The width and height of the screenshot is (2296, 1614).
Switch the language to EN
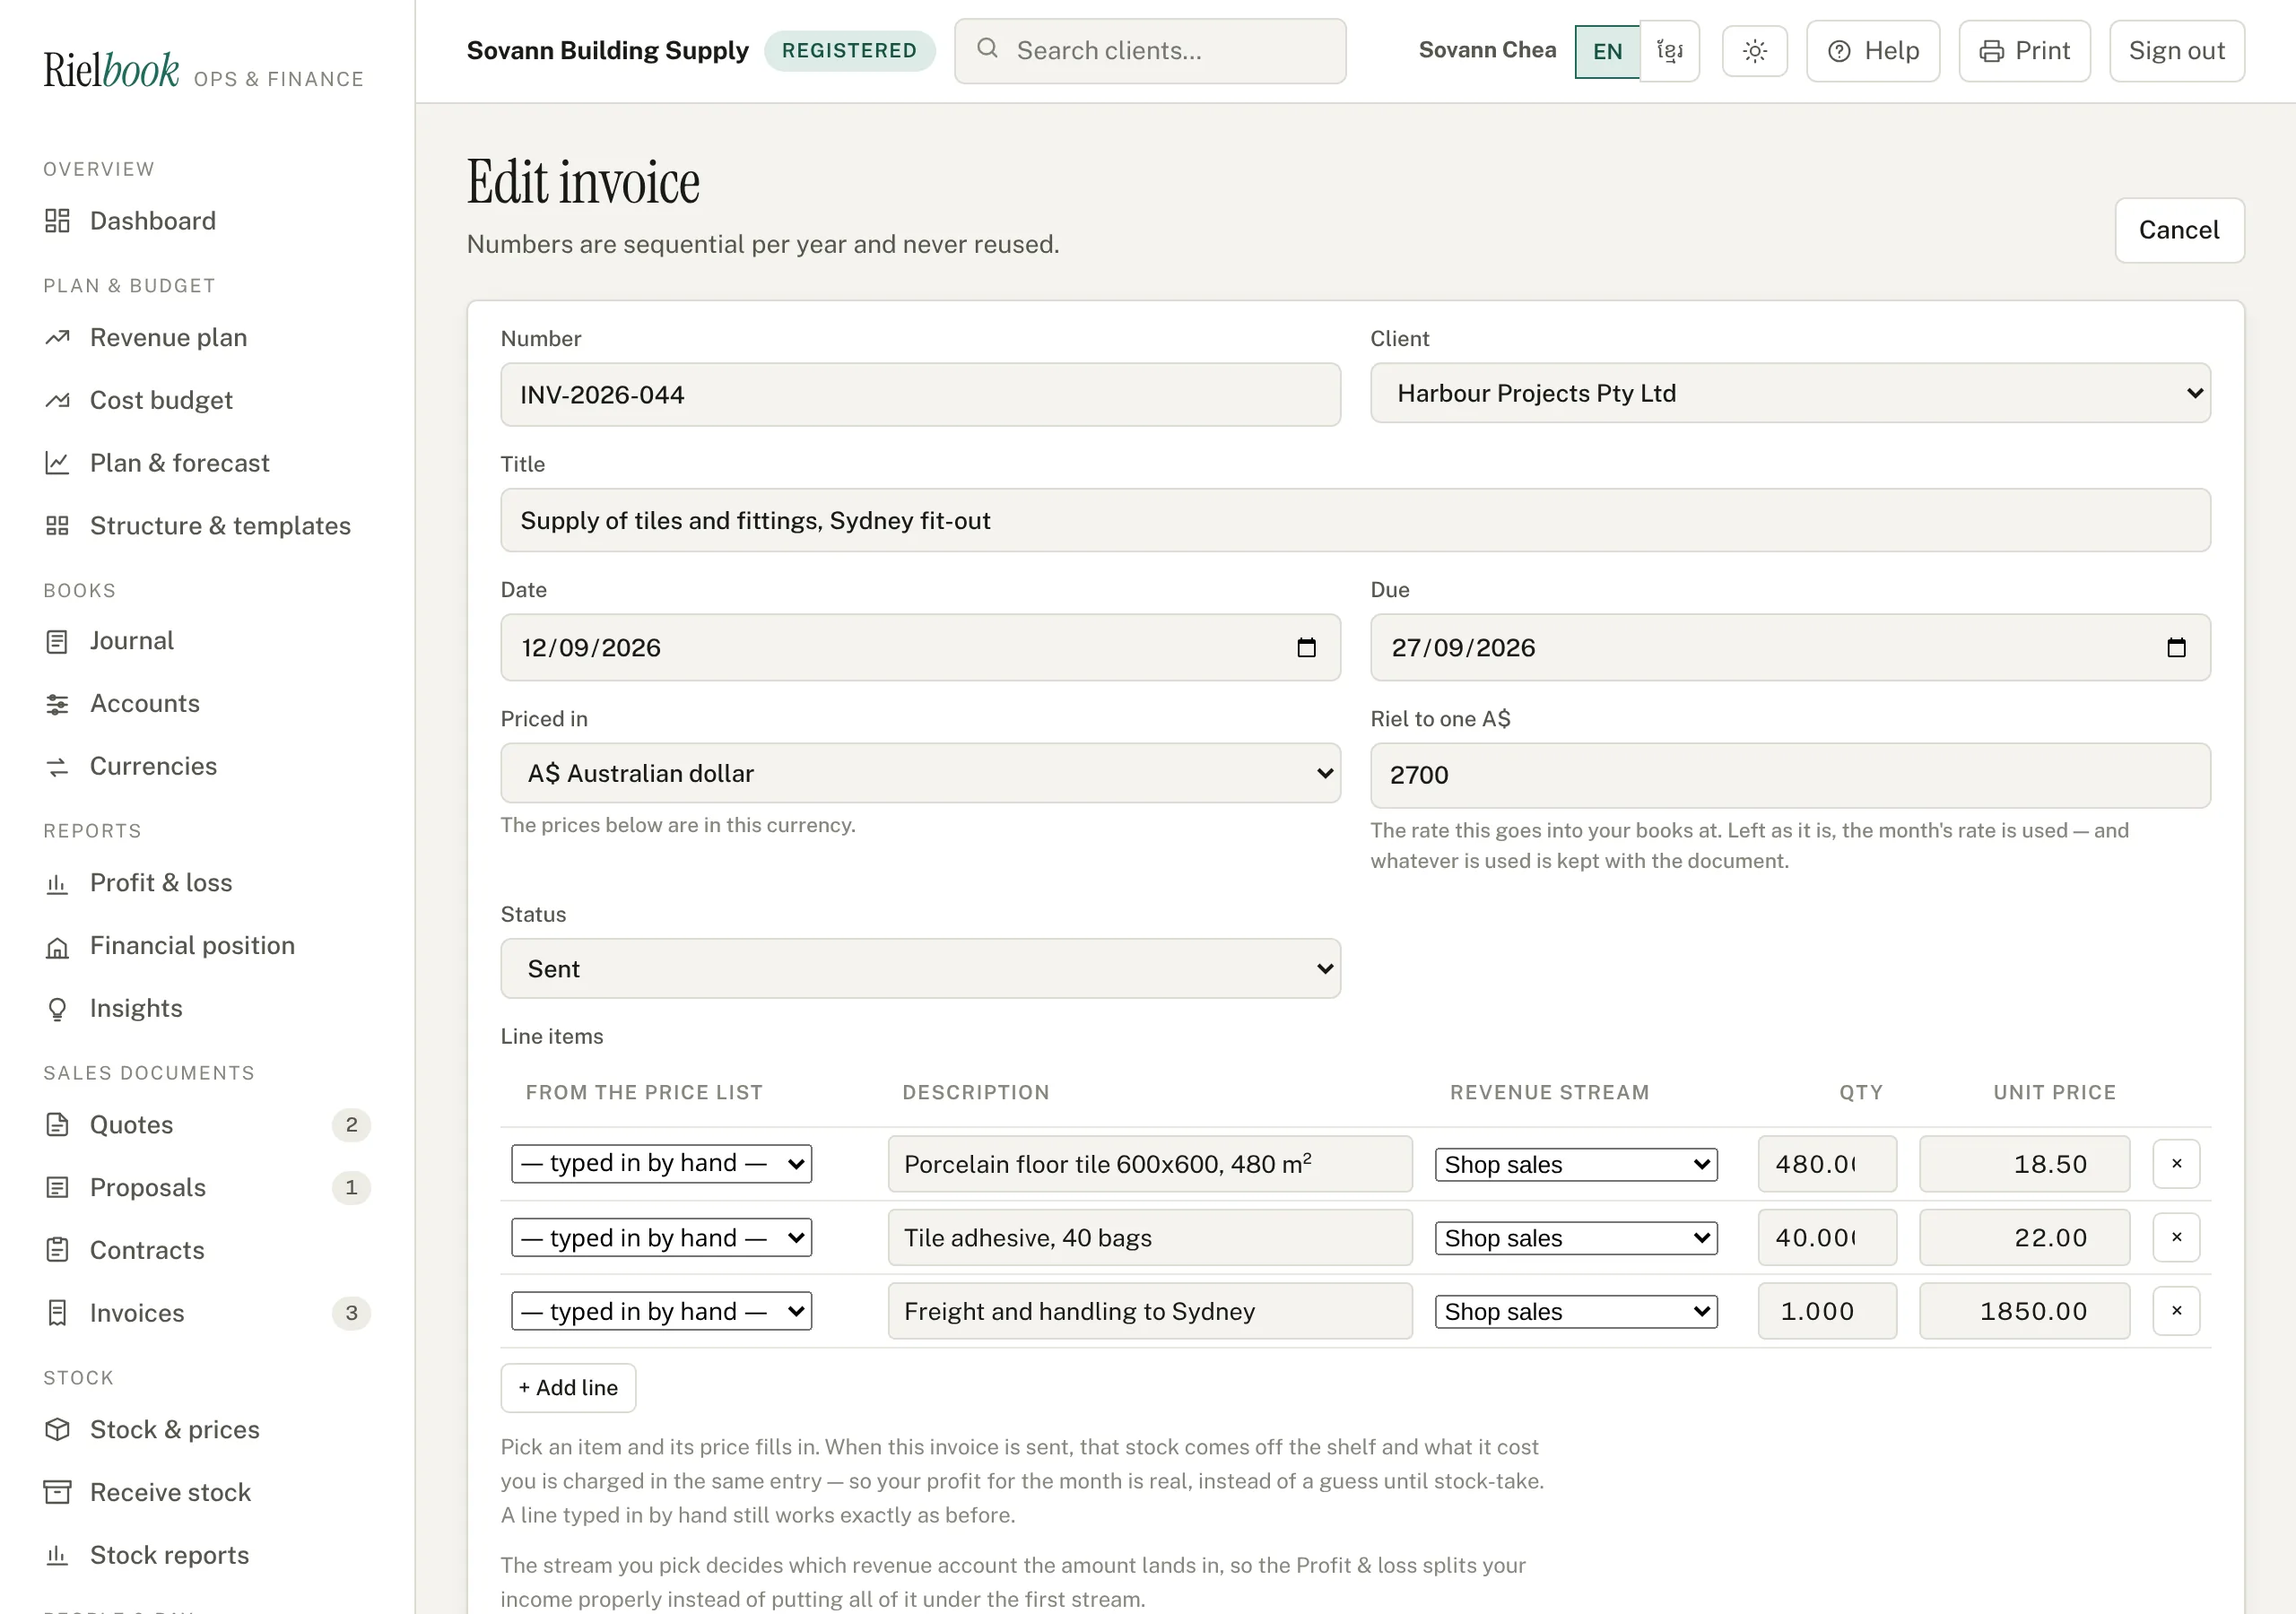[x=1607, y=51]
